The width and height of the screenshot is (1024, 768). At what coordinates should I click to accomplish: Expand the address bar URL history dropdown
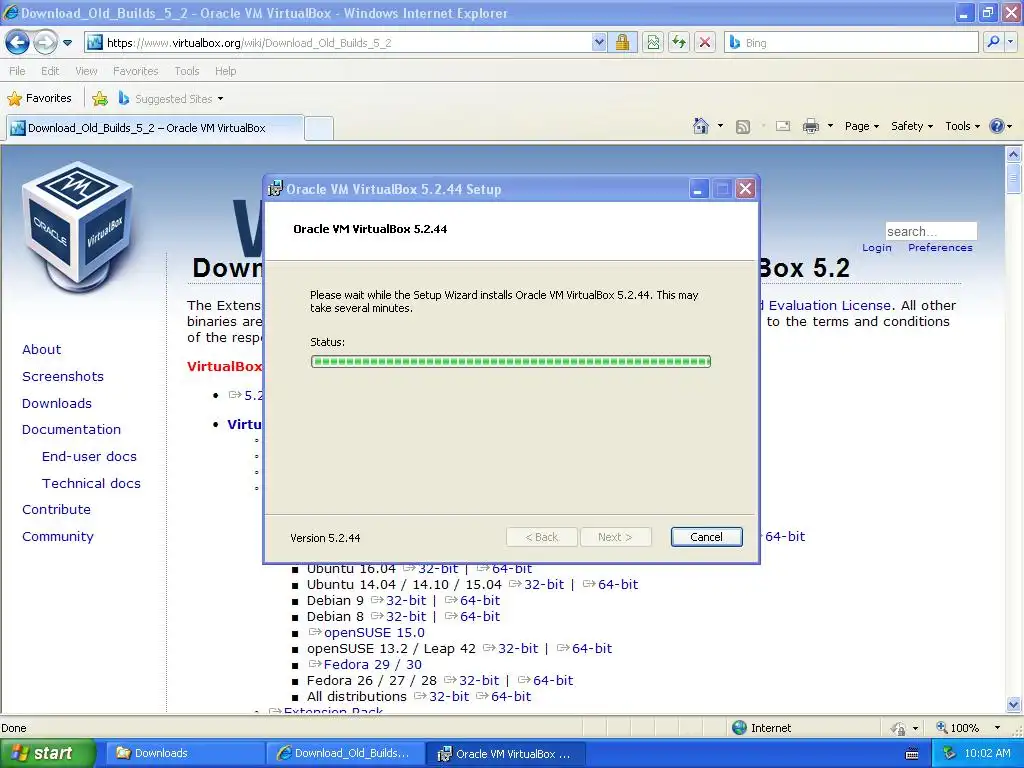599,43
